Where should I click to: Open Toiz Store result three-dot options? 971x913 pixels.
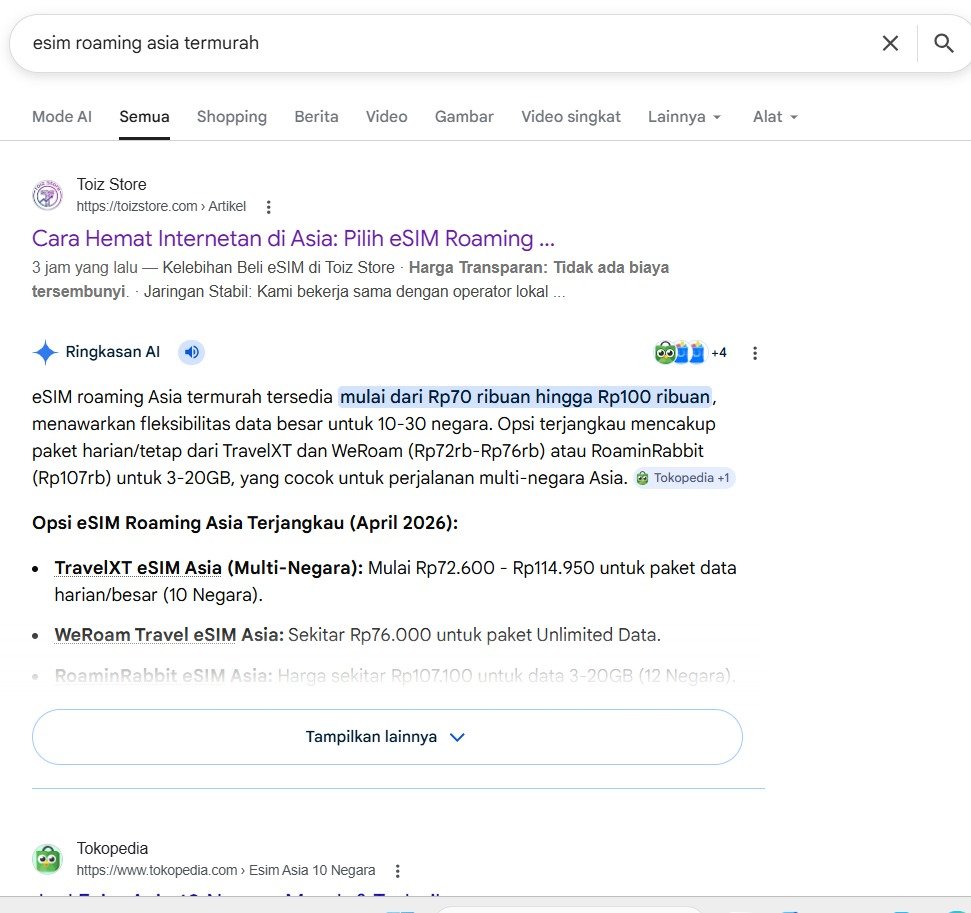[268, 207]
